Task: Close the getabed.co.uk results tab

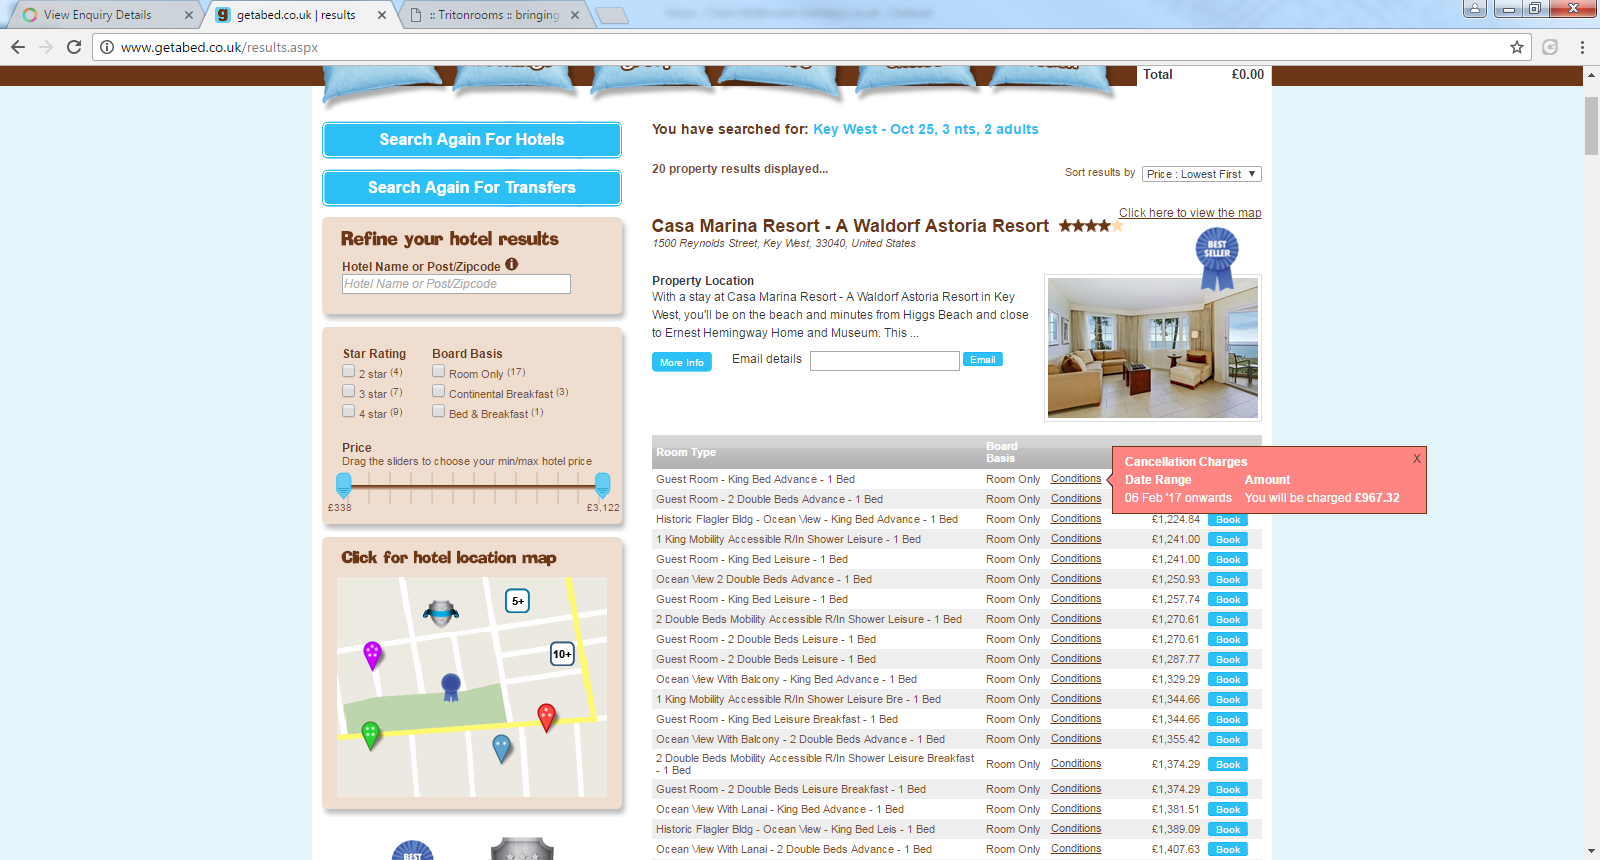Action: click(x=382, y=15)
